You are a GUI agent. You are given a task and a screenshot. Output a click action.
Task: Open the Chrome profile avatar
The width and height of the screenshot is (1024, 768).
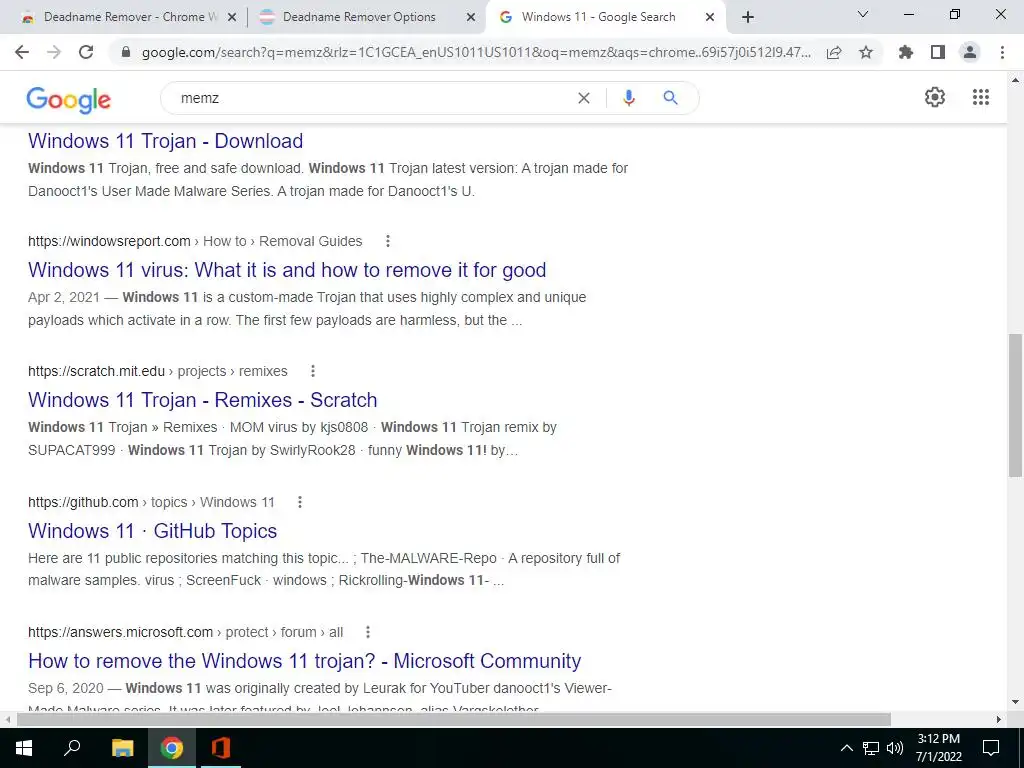(970, 52)
